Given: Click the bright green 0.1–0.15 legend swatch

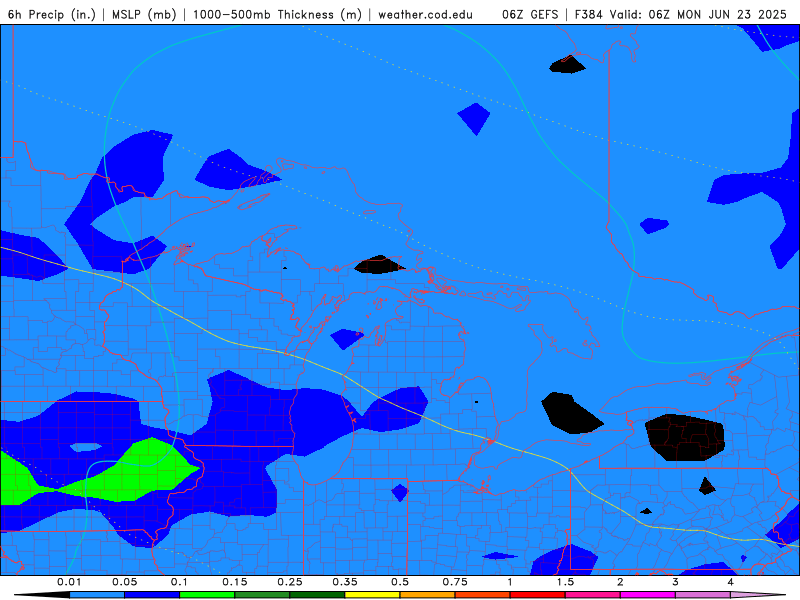Looking at the screenshot, I should [207, 595].
